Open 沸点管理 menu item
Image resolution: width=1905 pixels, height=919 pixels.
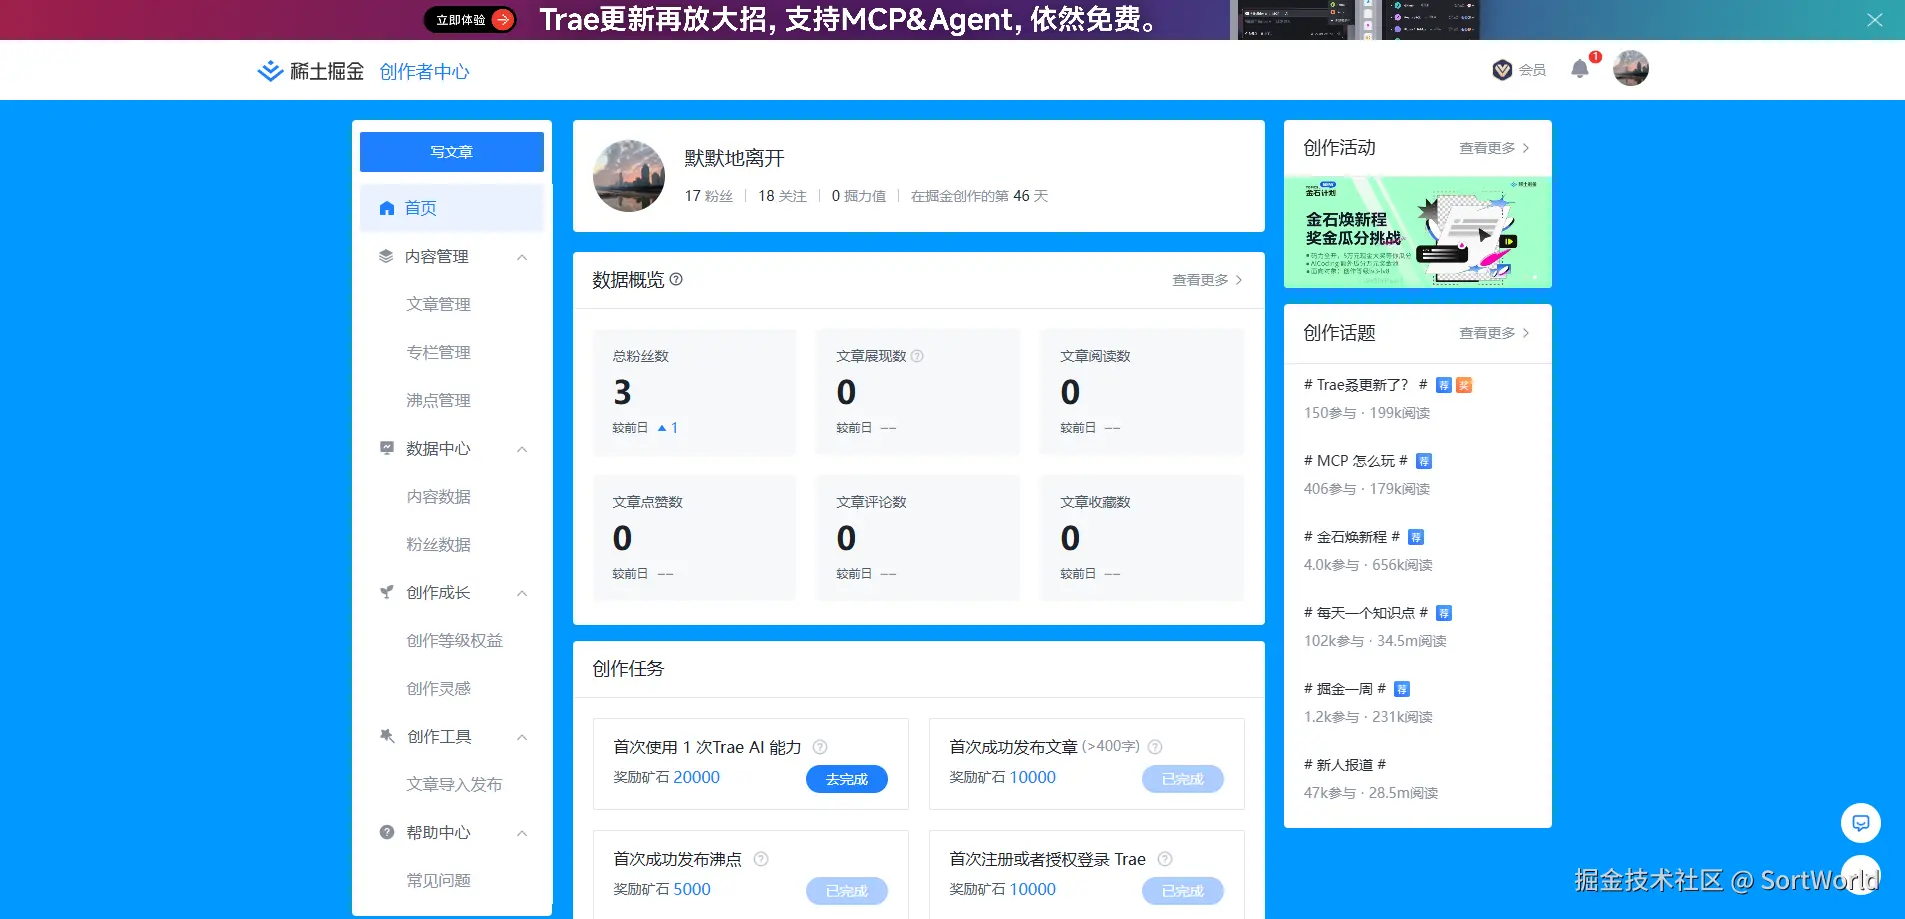click(438, 400)
